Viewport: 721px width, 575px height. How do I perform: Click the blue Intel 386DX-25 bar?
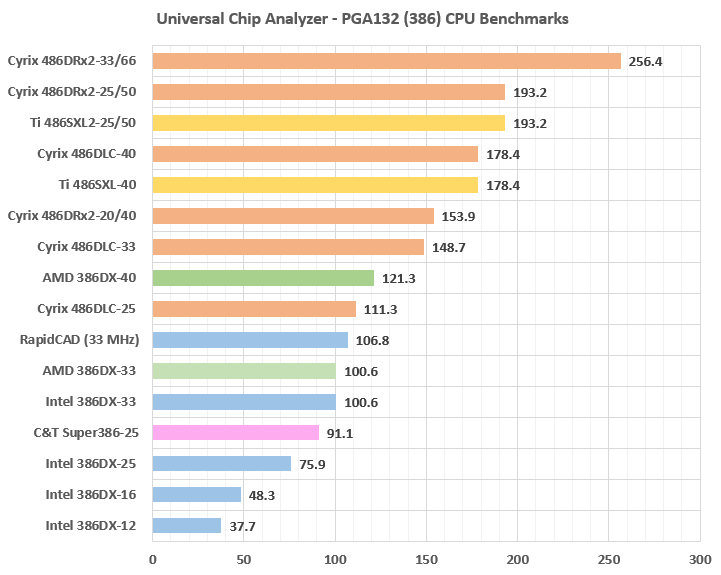(x=222, y=463)
